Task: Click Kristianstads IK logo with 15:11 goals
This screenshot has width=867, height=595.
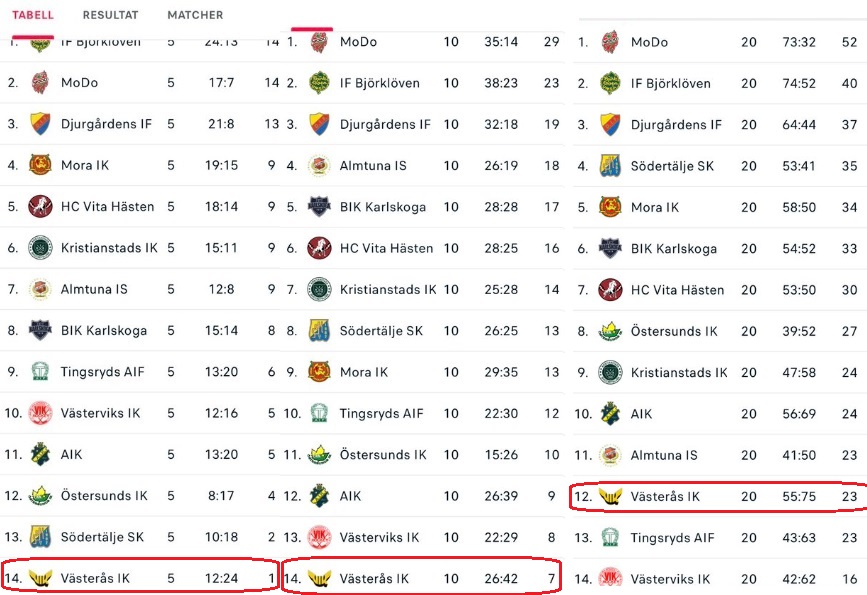Action: tap(40, 248)
